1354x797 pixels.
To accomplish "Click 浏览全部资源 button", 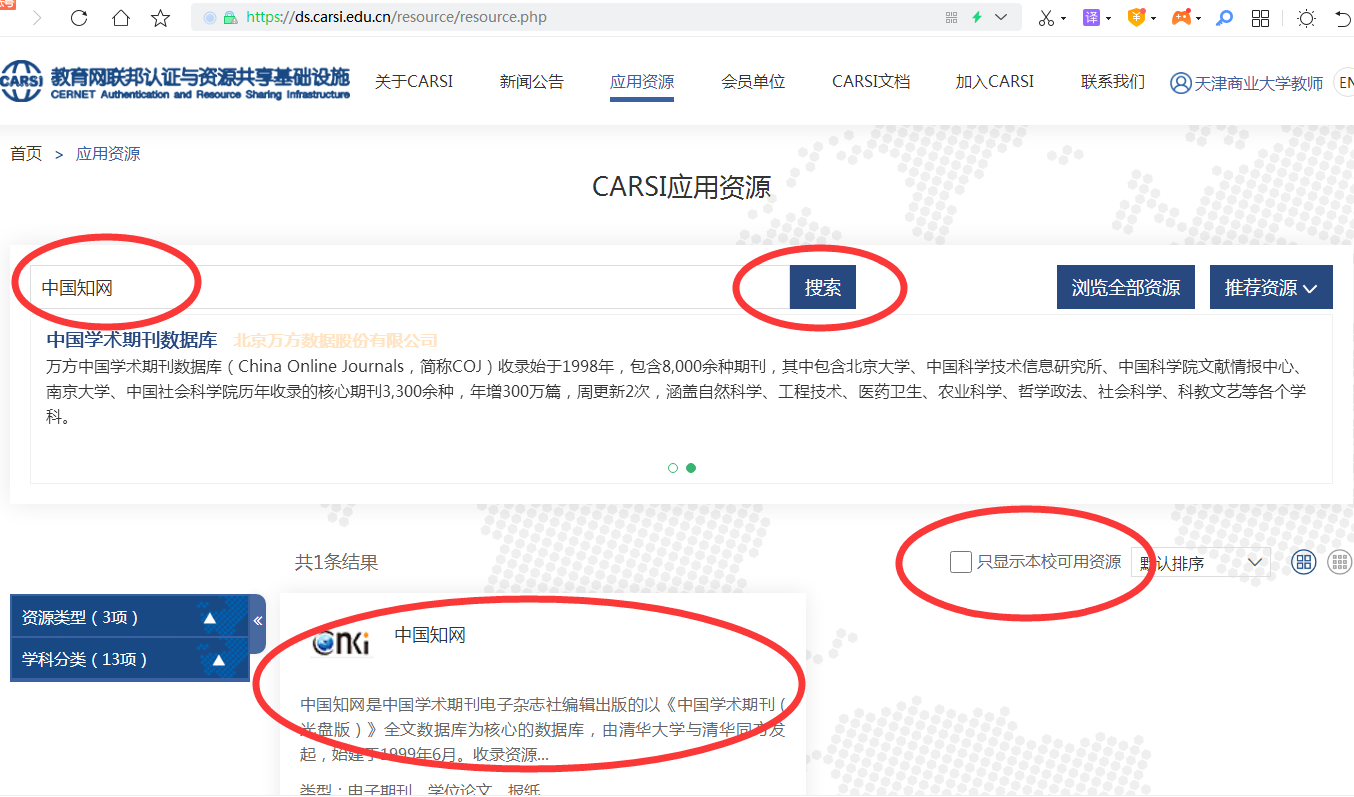I will [x=1126, y=288].
